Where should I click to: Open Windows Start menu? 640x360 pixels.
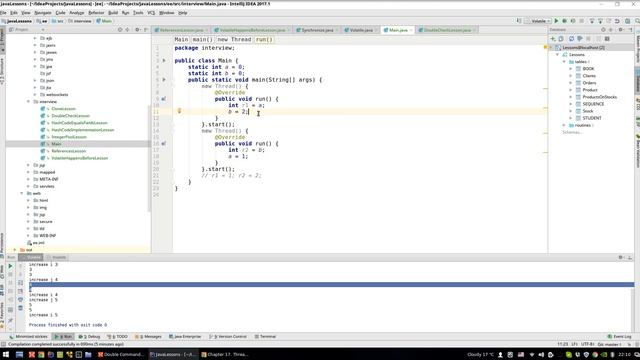(x=6, y=354)
